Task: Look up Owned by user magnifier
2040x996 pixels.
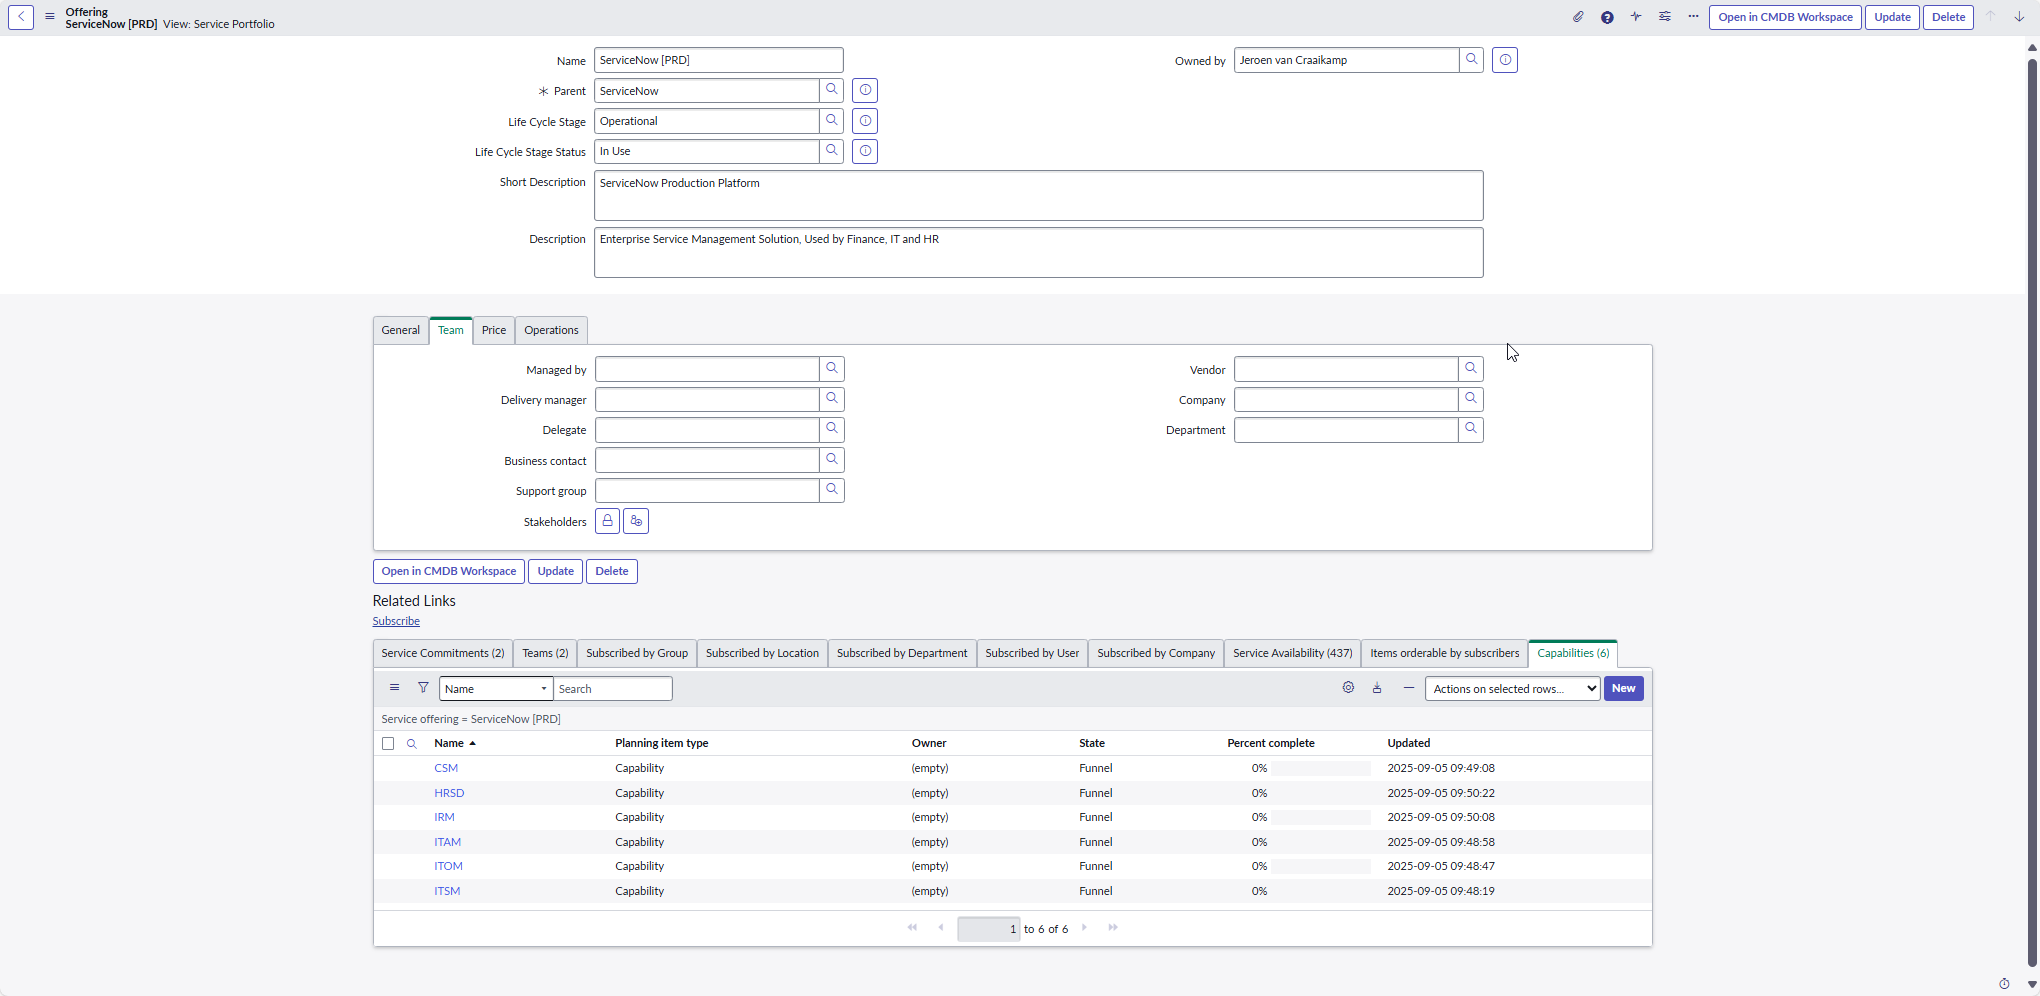Action: point(1472,60)
